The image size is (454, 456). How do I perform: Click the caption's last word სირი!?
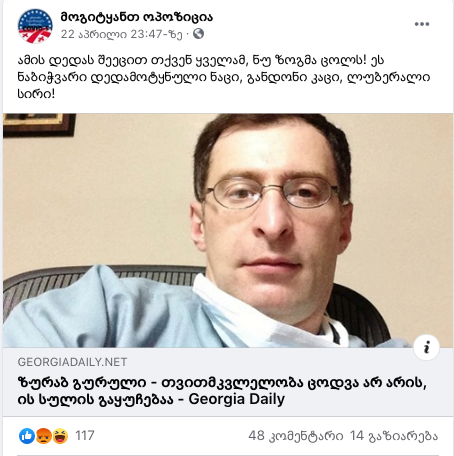pyautogui.click(x=36, y=94)
